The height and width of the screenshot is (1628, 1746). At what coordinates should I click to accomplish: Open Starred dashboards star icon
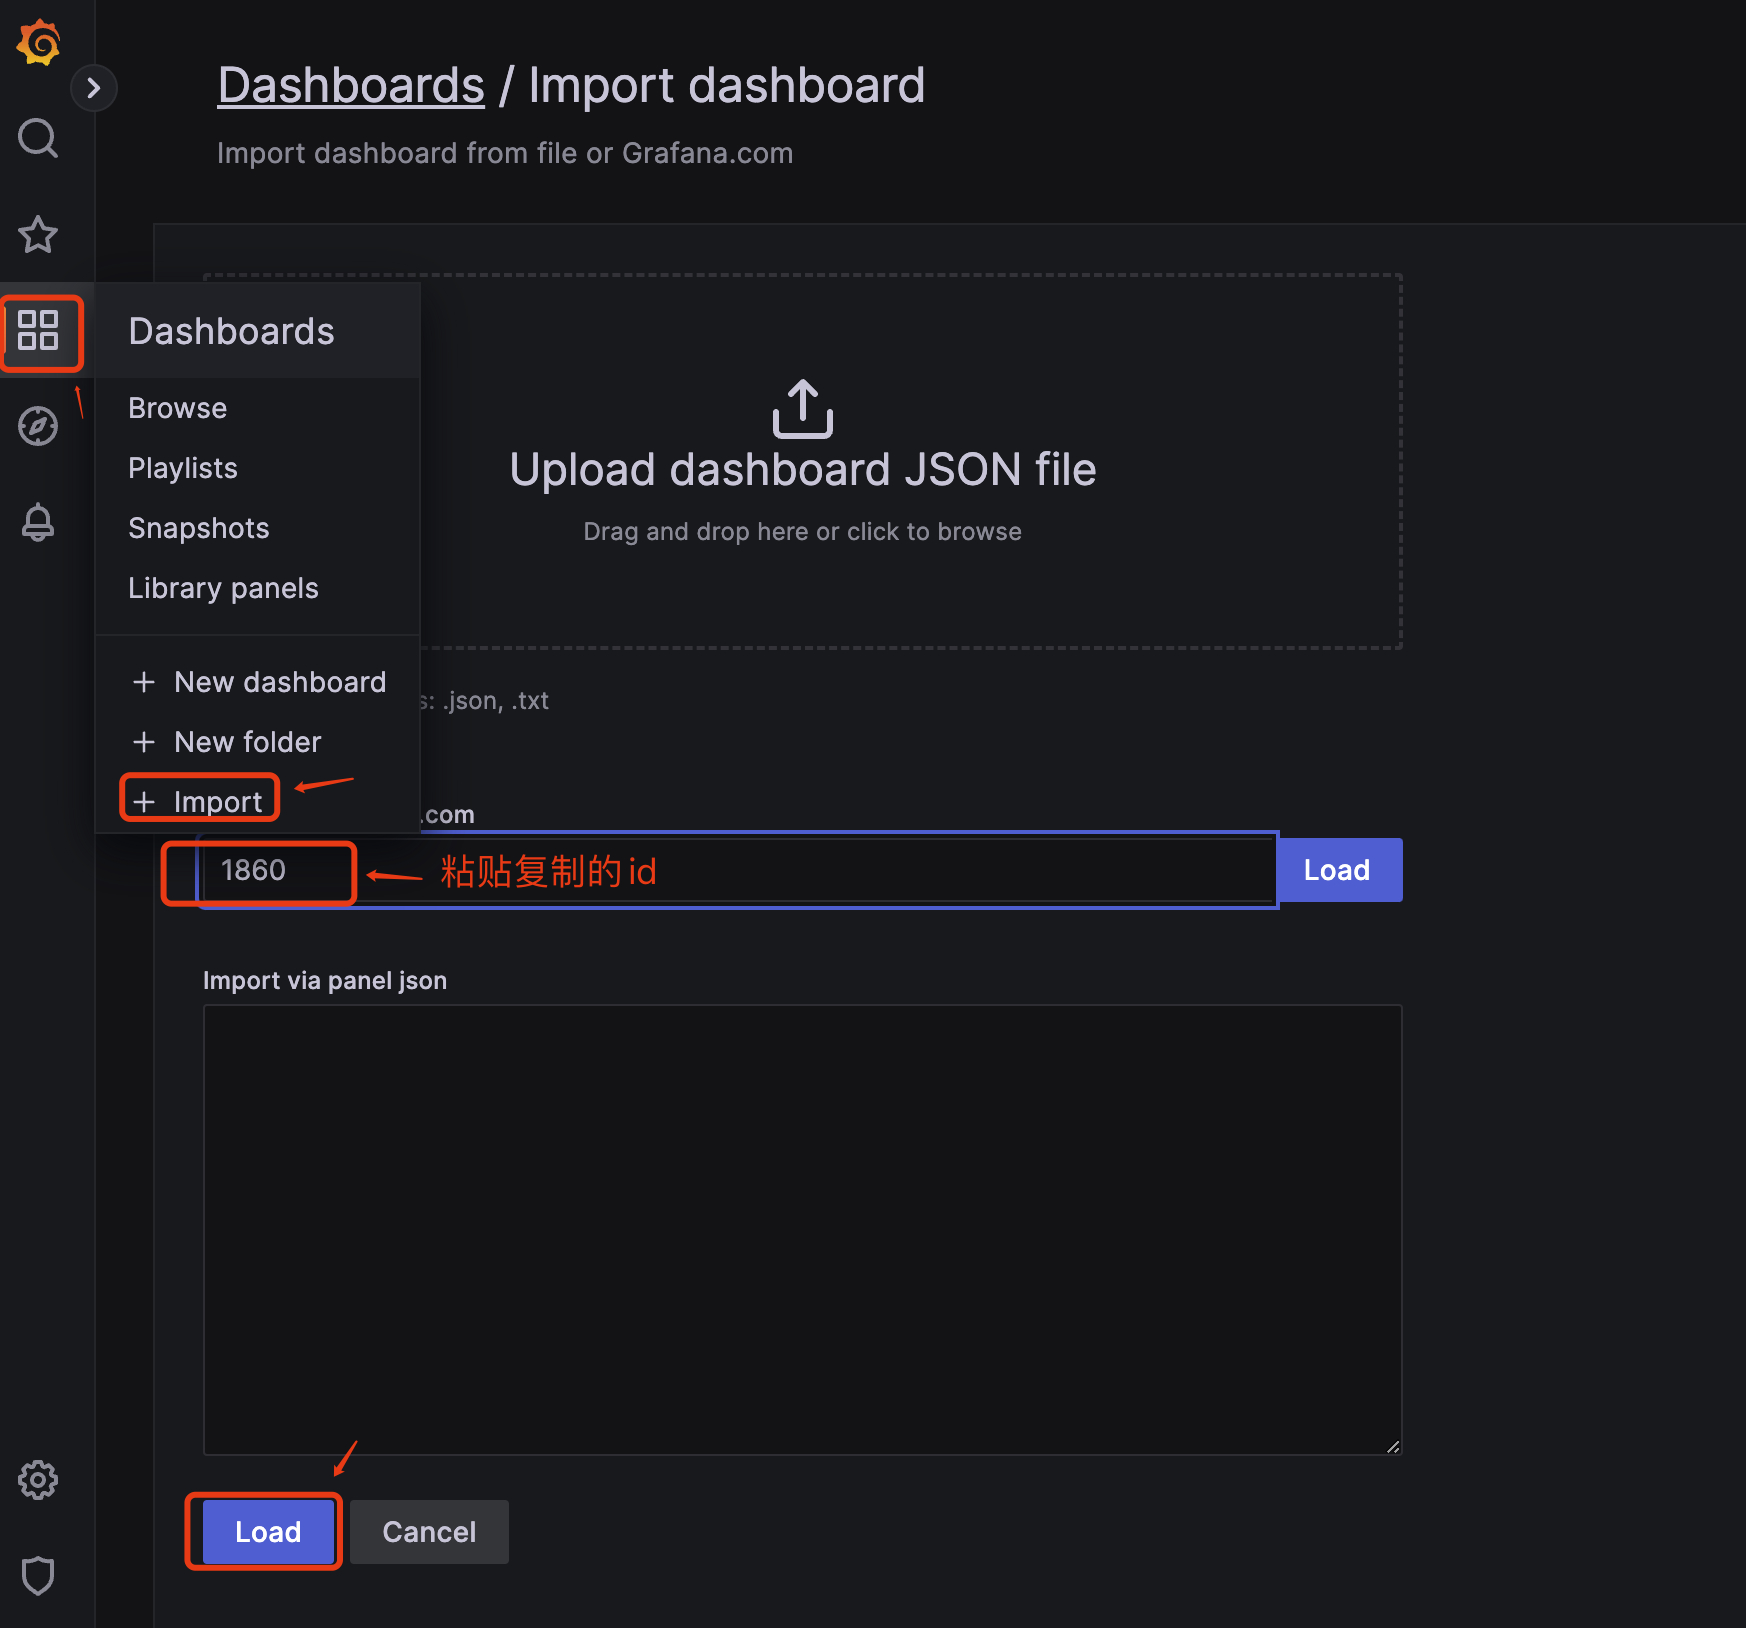point(38,234)
